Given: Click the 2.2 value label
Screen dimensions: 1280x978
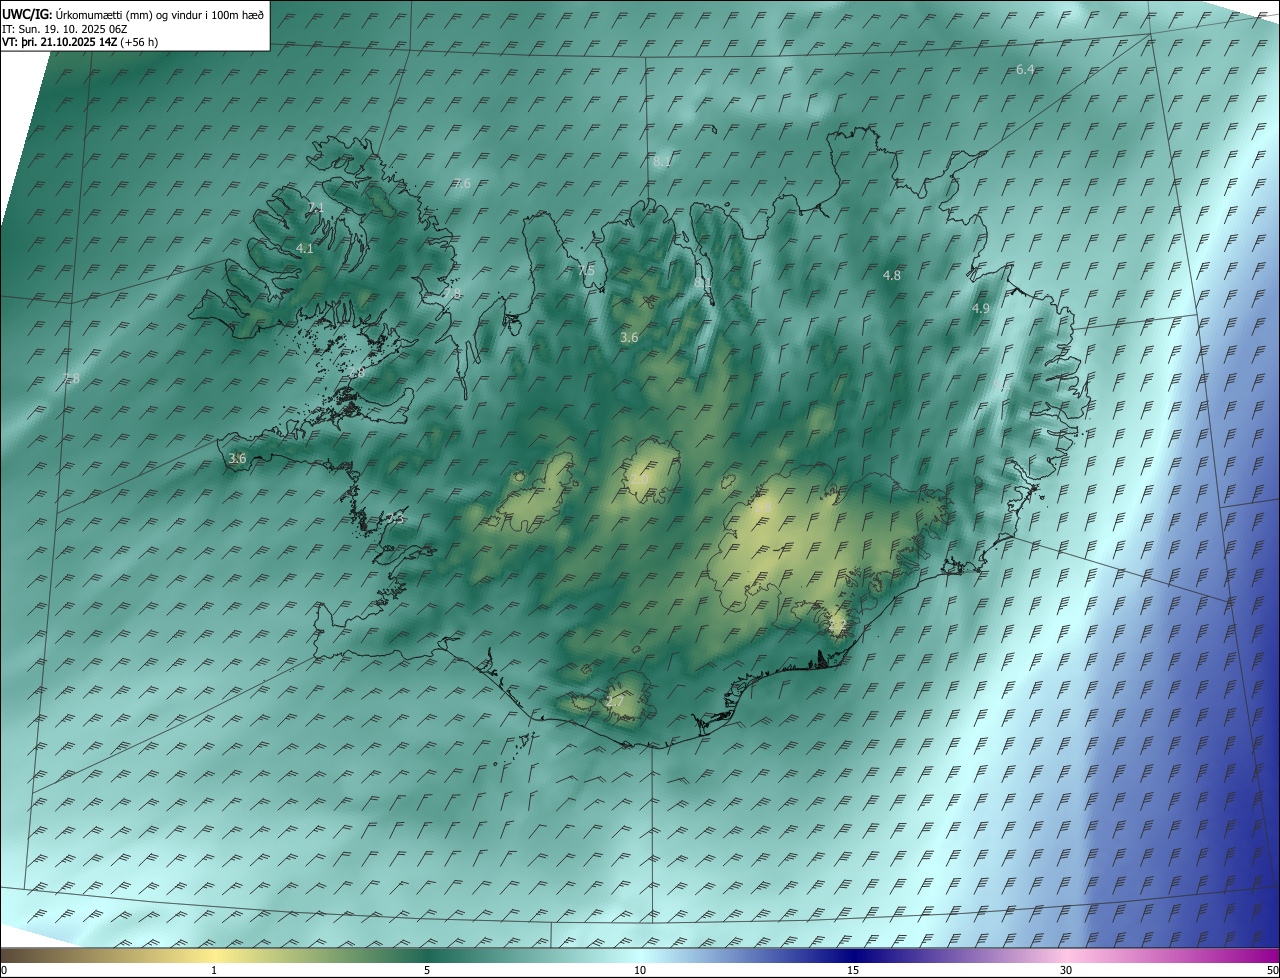Looking at the screenshot, I should (838, 625).
